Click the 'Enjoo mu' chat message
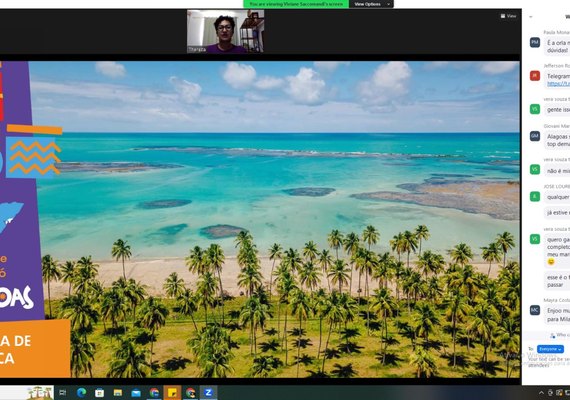This screenshot has height=400, width=570. [557, 315]
